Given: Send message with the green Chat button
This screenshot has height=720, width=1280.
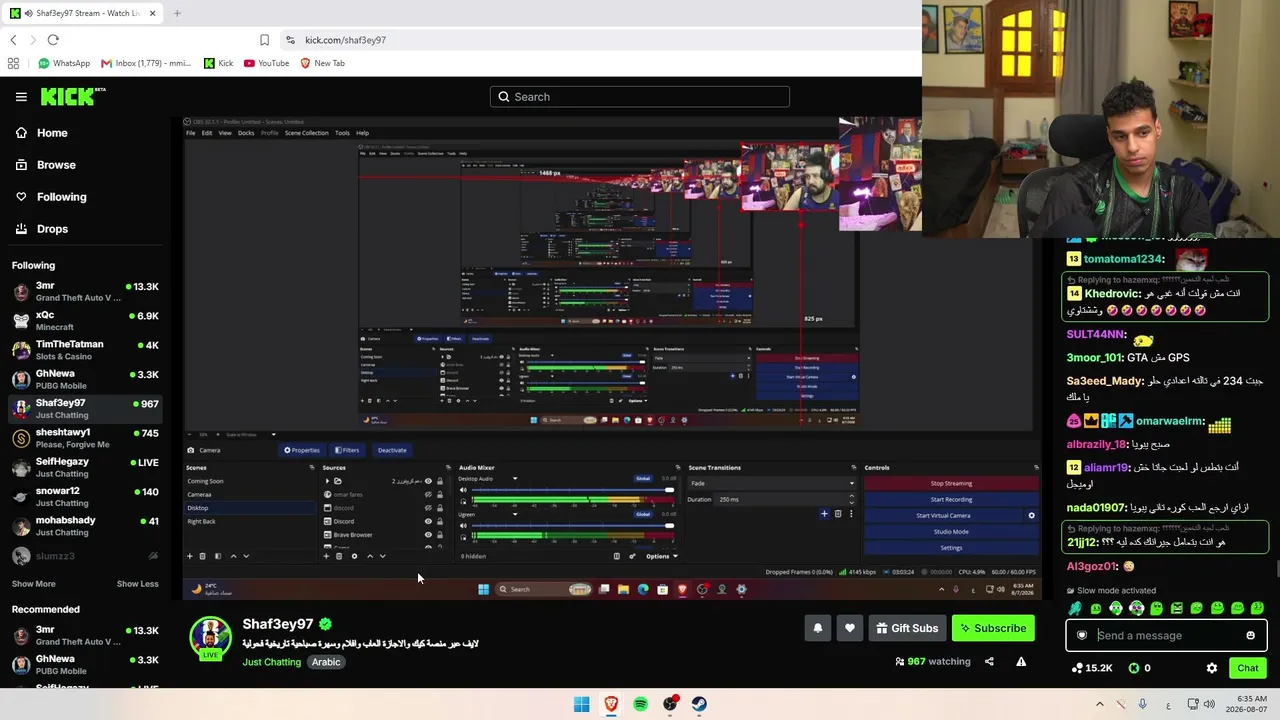Looking at the screenshot, I should [1247, 668].
